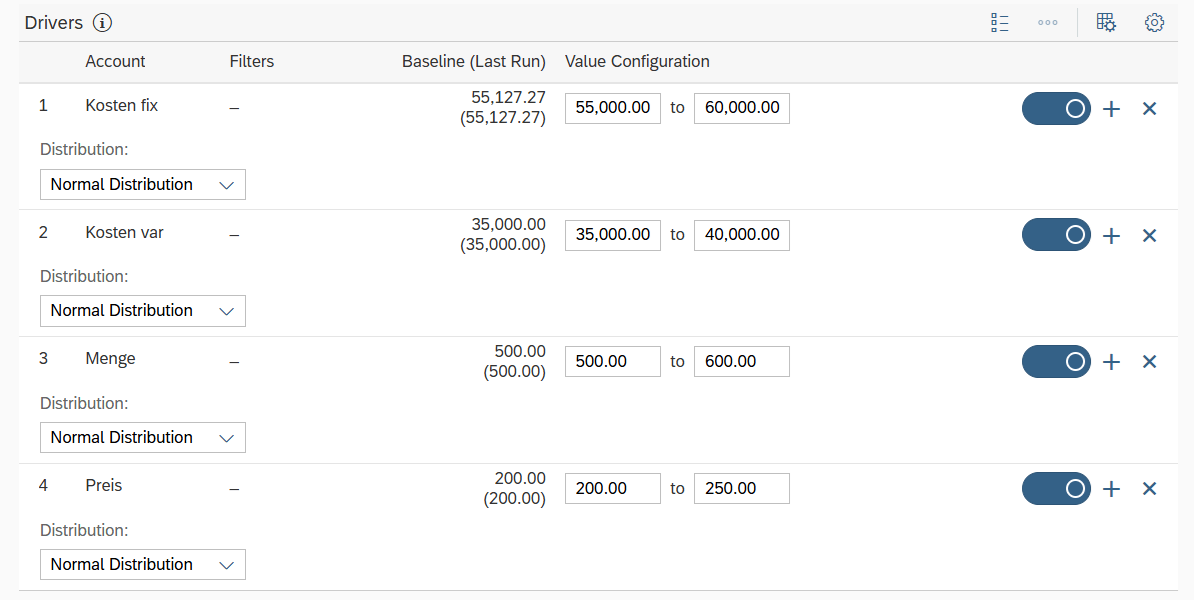The width and height of the screenshot is (1194, 600).
Task: Open Preis Normal Distribution dropdown
Action: (143, 564)
